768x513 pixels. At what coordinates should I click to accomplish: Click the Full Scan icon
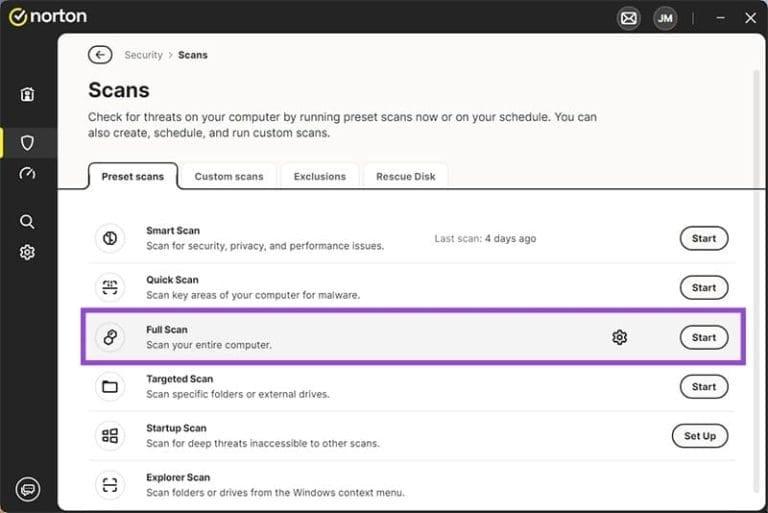110,337
